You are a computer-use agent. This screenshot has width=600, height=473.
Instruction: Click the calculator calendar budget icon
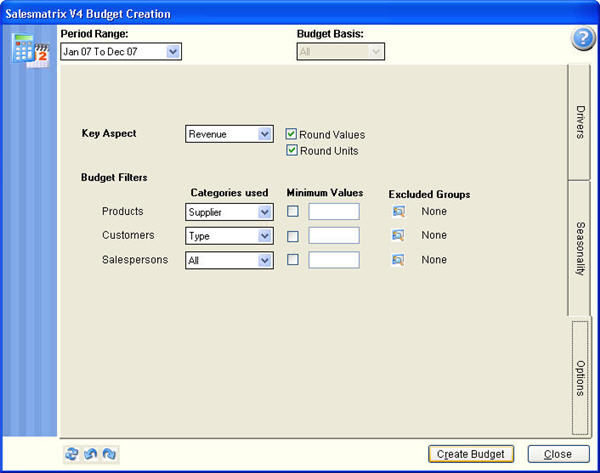coord(30,49)
